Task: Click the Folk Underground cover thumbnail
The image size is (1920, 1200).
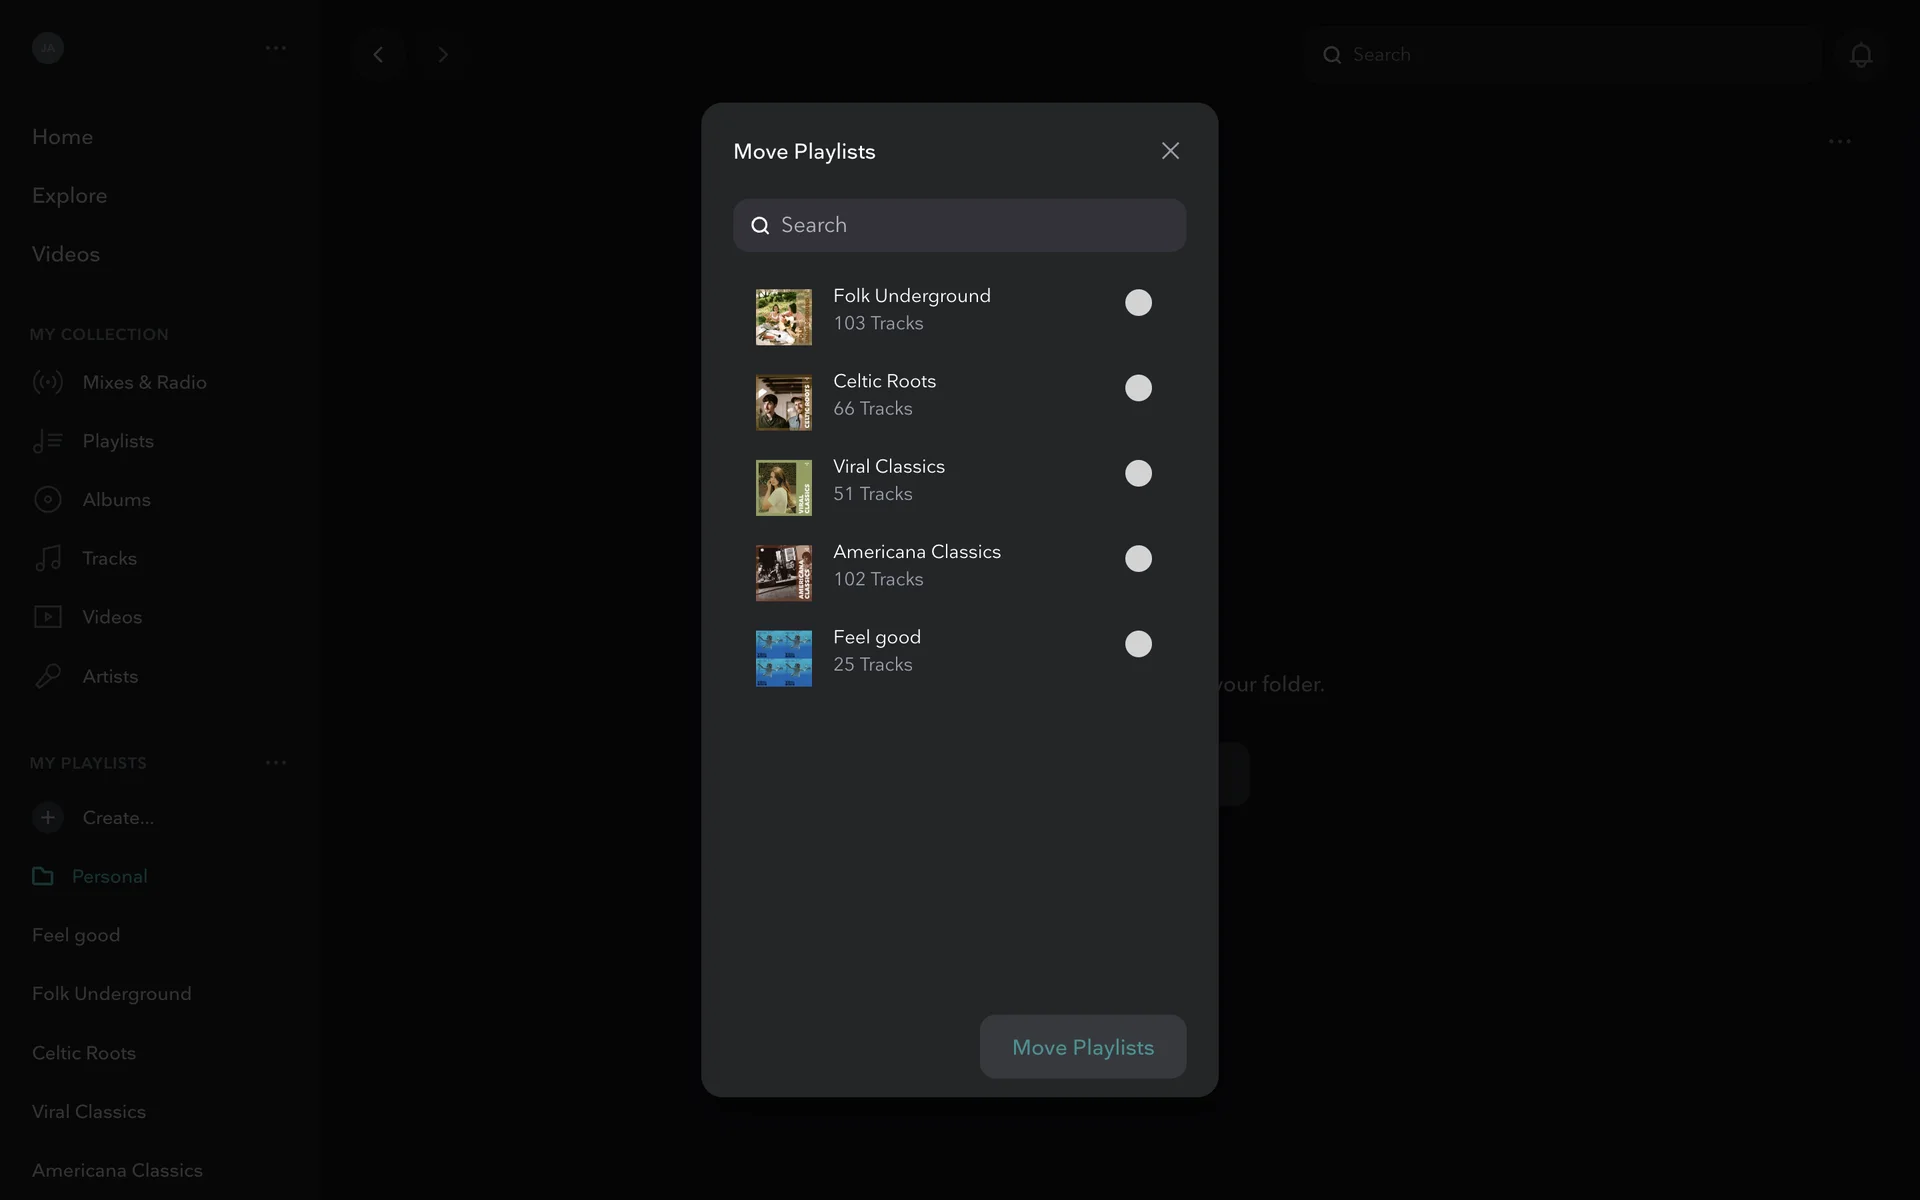Action: coord(783,317)
